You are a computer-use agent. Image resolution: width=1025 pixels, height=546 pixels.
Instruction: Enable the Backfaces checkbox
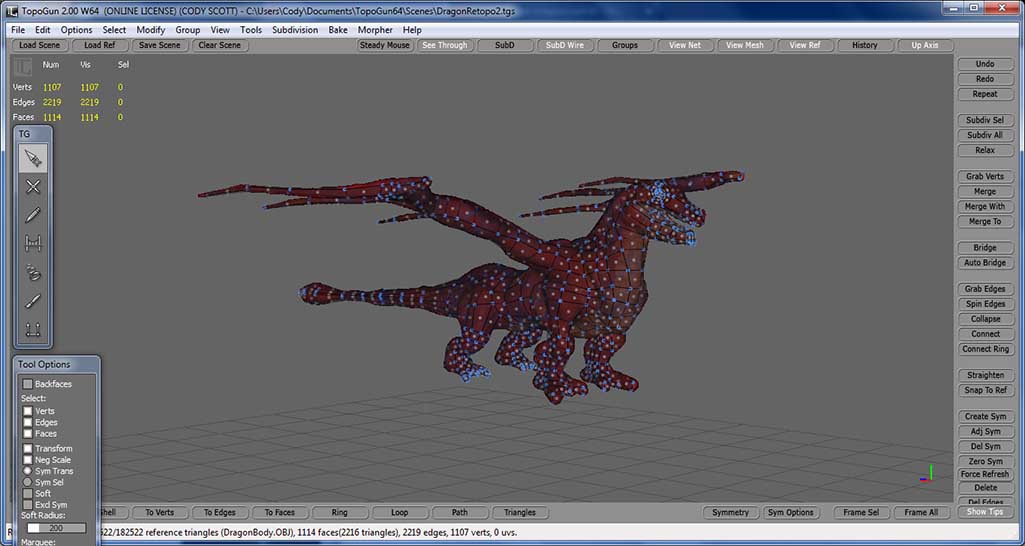point(27,384)
